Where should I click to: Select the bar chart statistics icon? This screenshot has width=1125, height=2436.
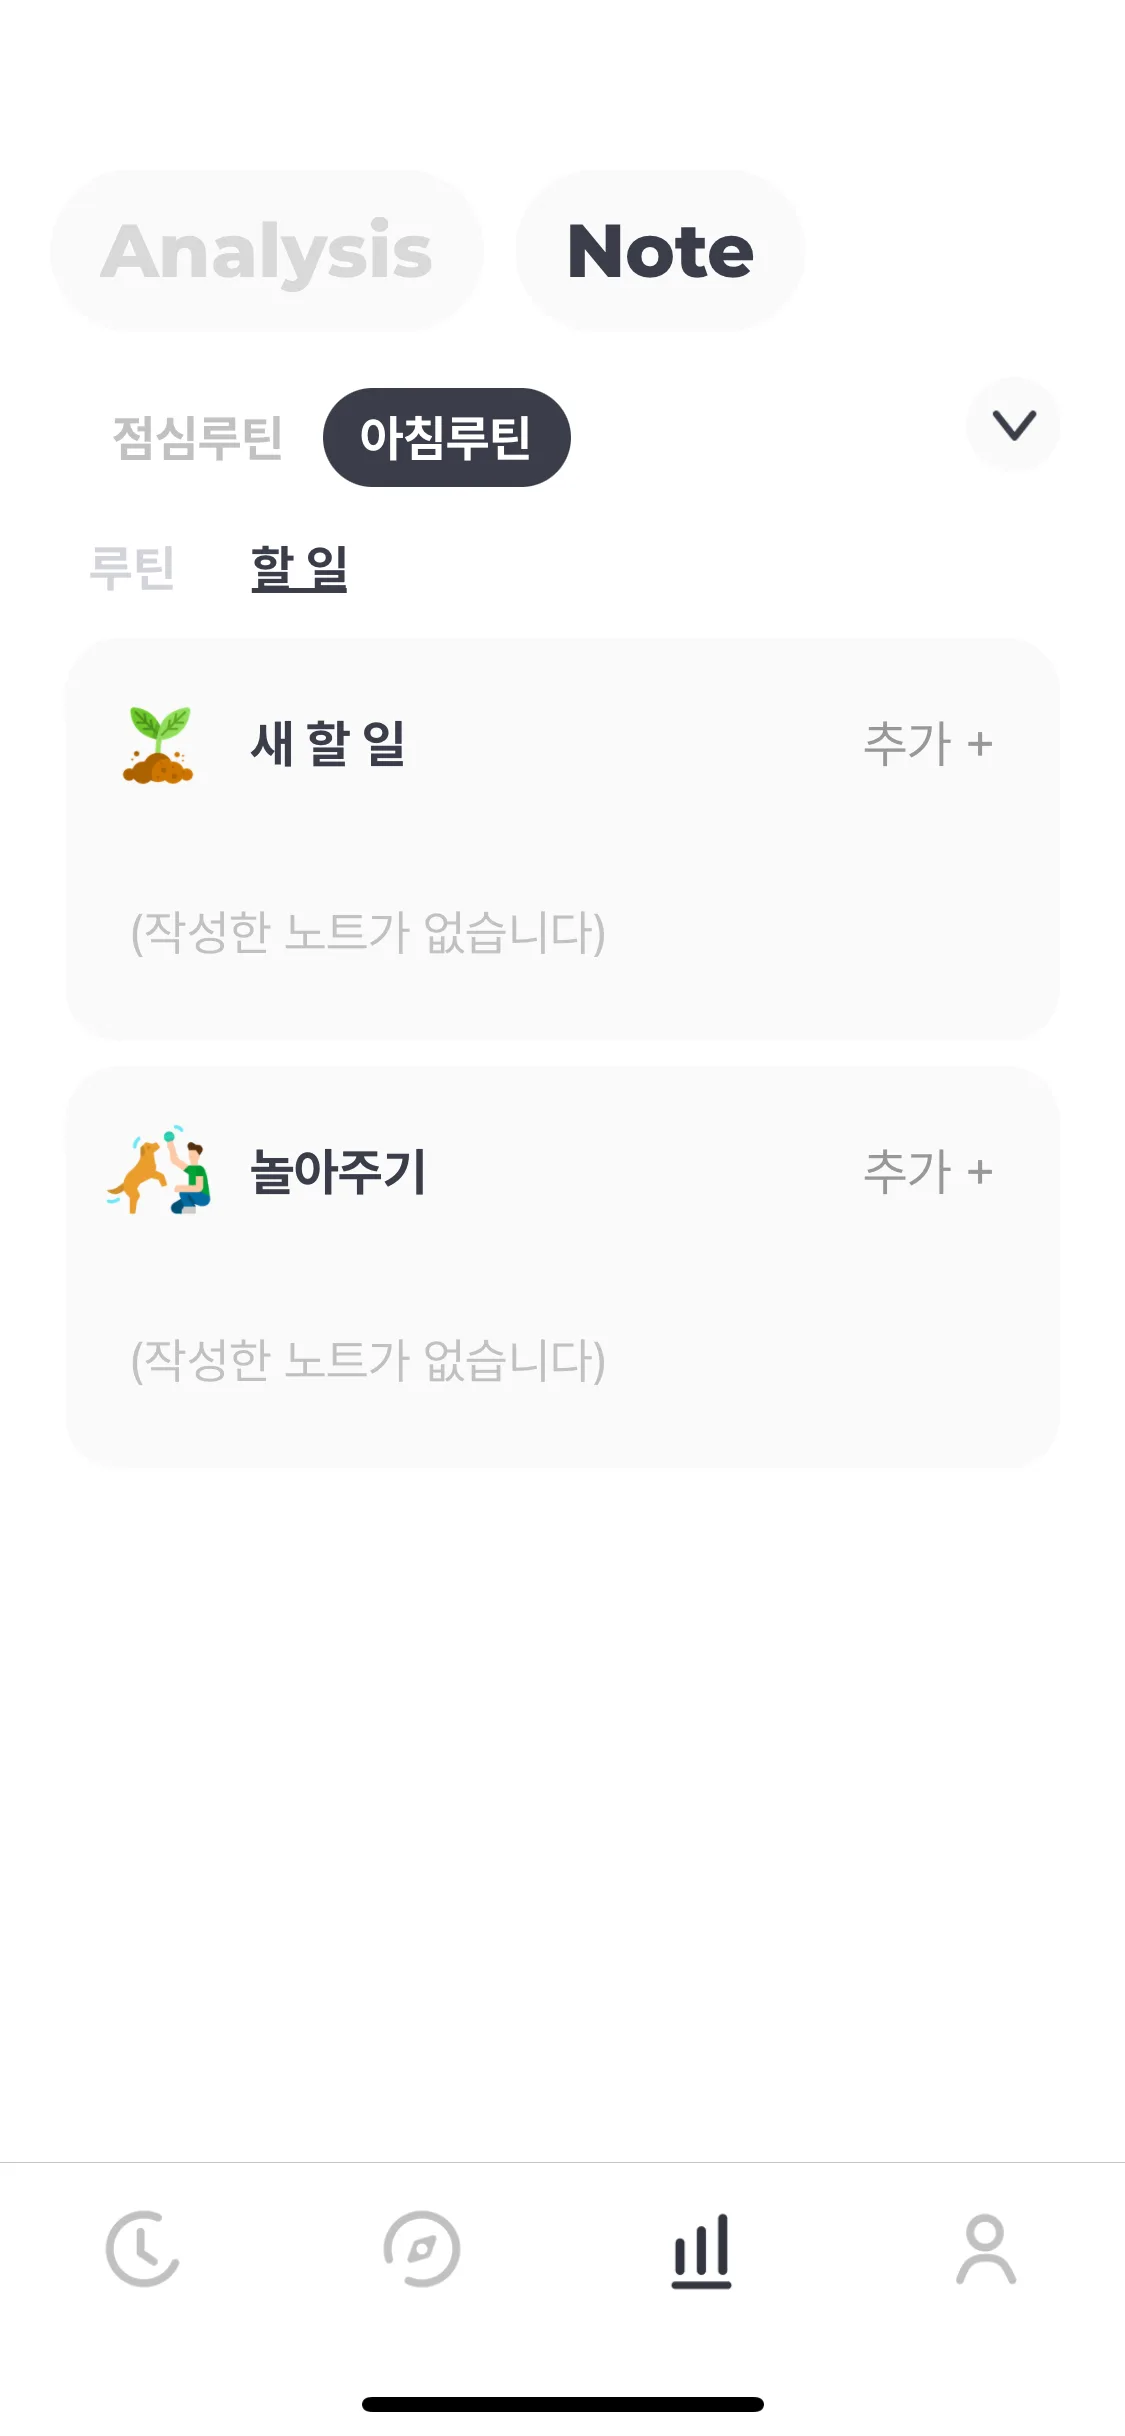coord(702,2251)
